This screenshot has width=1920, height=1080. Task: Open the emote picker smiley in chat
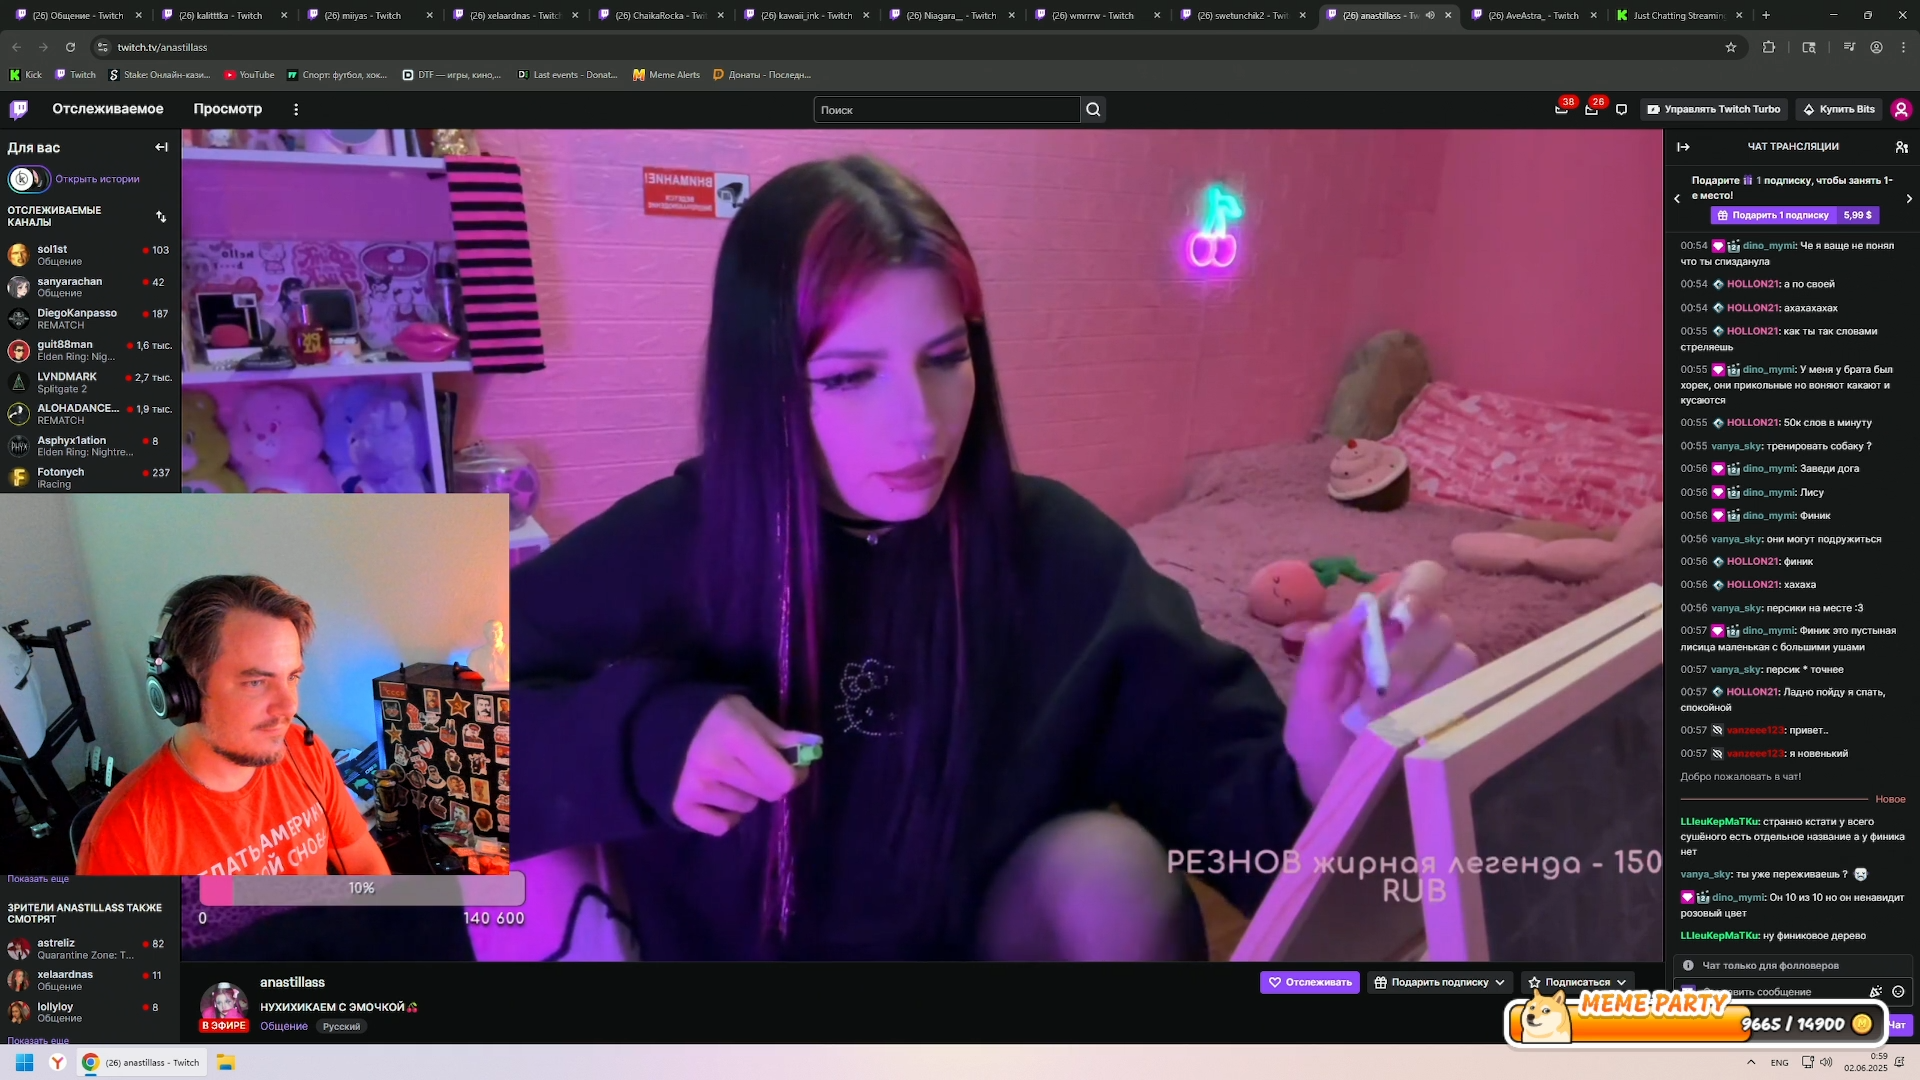[x=1898, y=992]
